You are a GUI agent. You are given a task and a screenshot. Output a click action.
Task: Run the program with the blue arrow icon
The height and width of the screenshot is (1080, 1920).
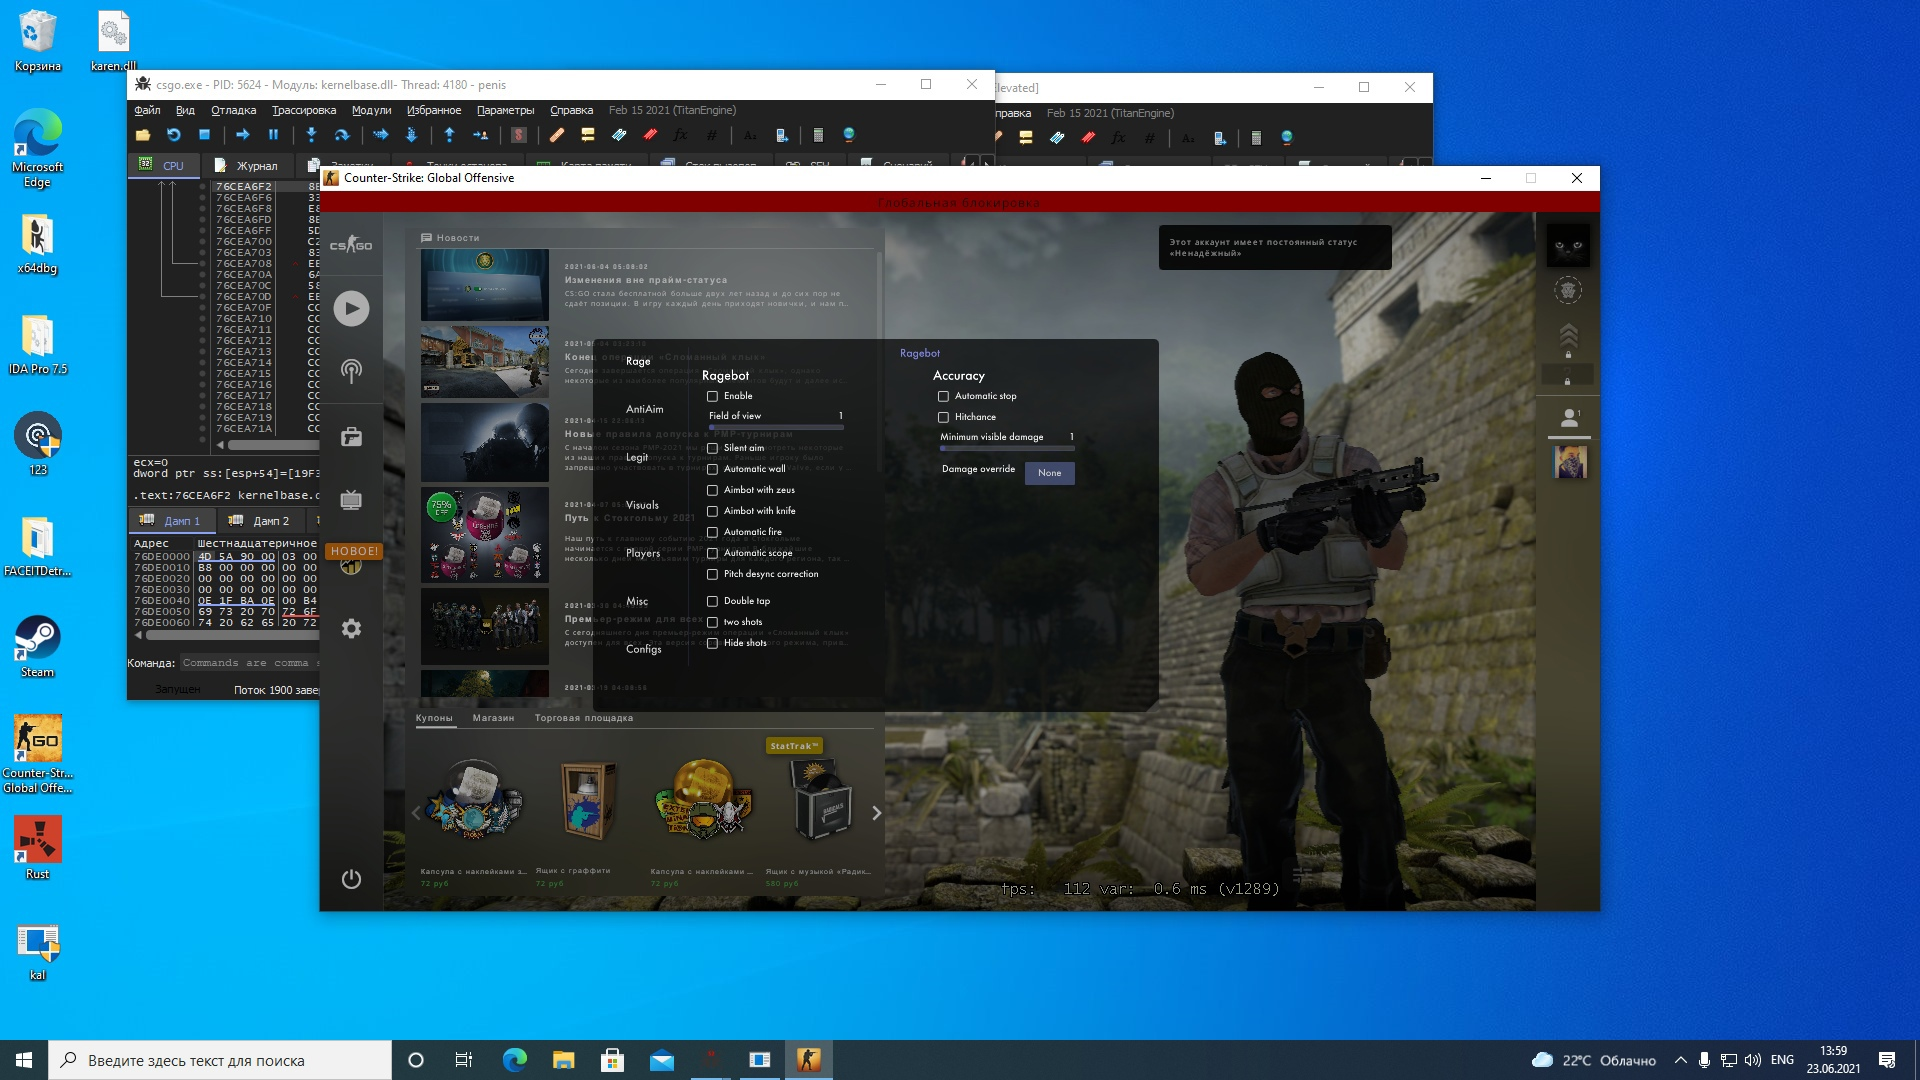click(x=242, y=135)
